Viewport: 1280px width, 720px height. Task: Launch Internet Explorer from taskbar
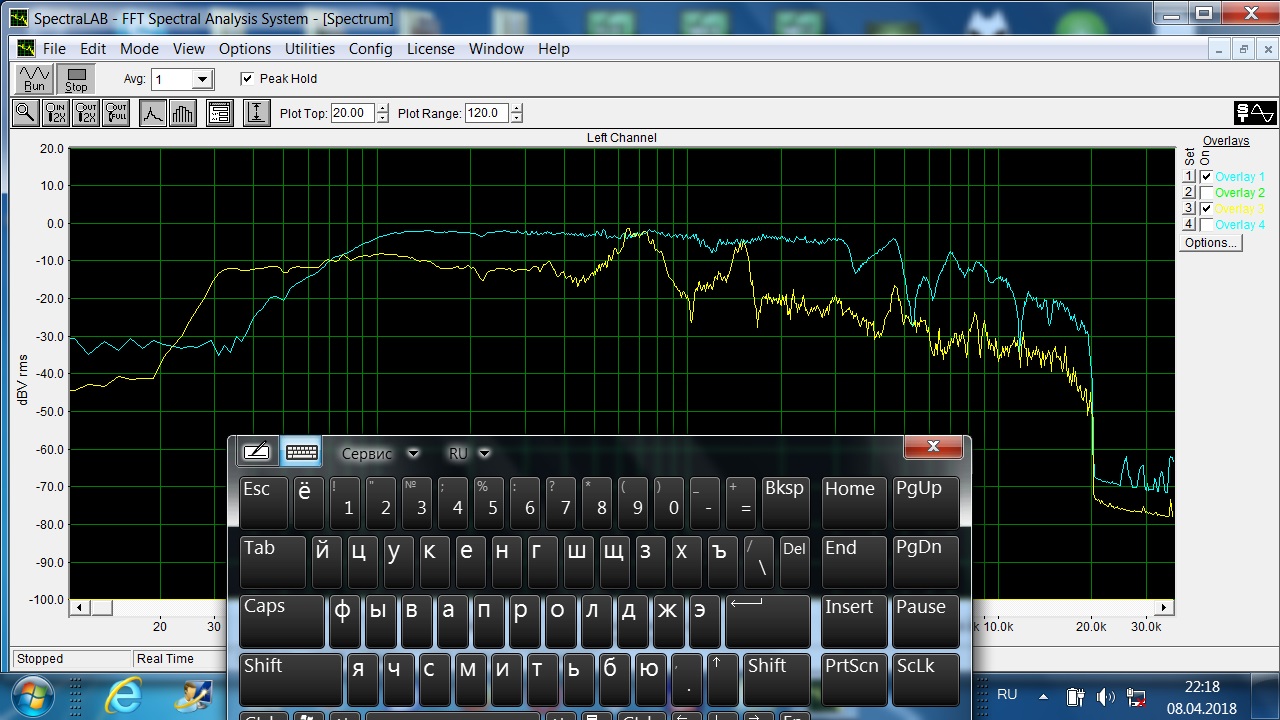[x=123, y=697]
